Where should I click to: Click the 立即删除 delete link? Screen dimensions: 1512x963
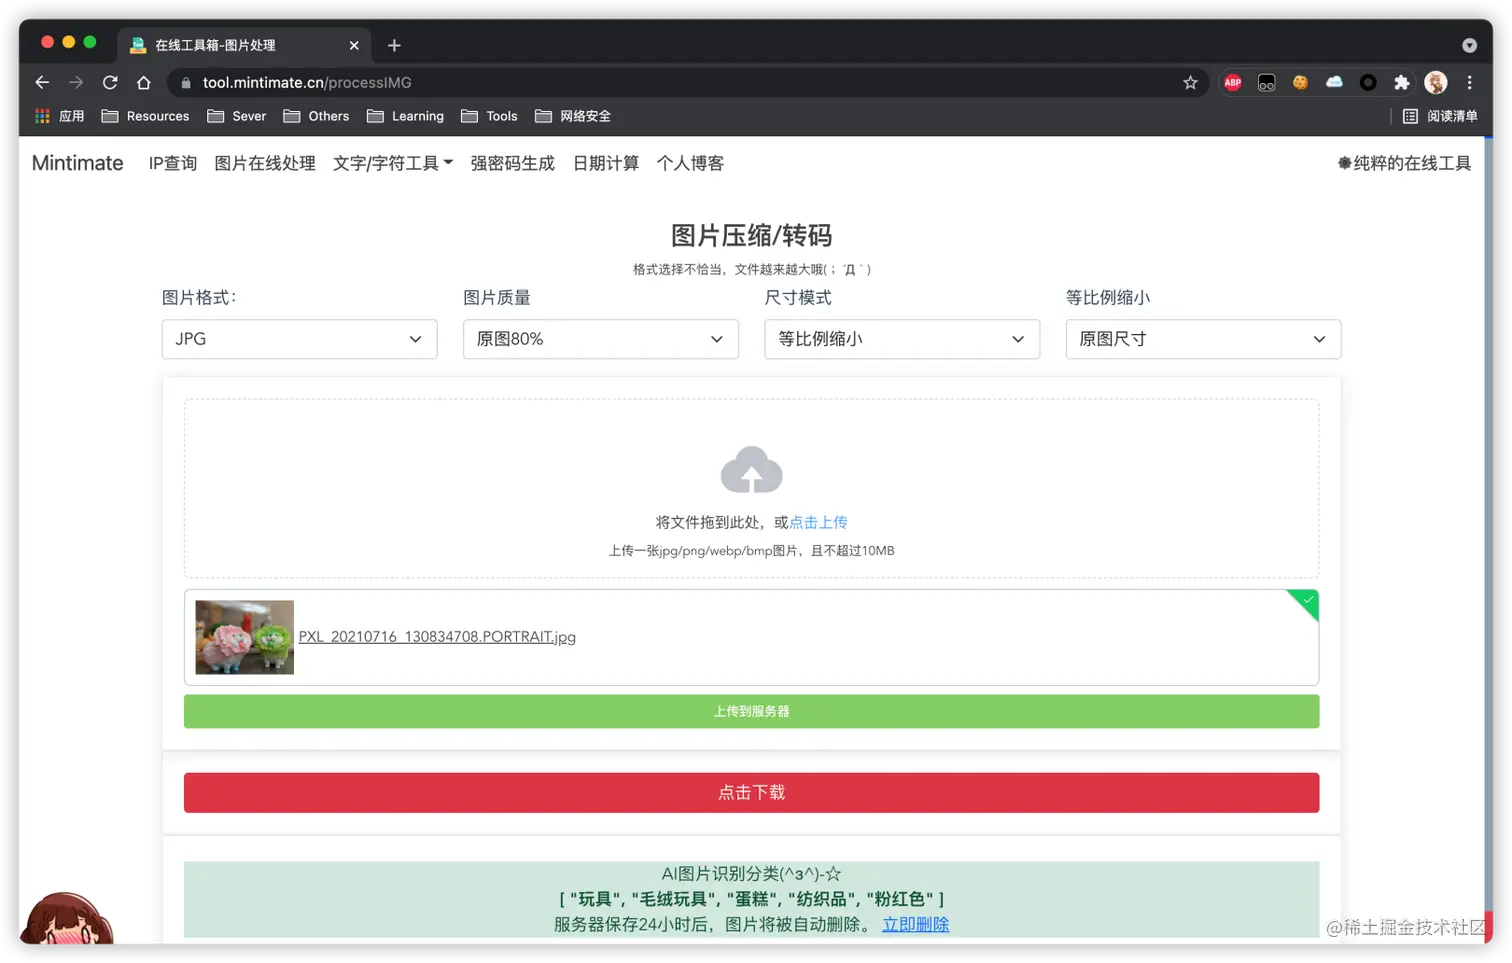[x=914, y=924]
